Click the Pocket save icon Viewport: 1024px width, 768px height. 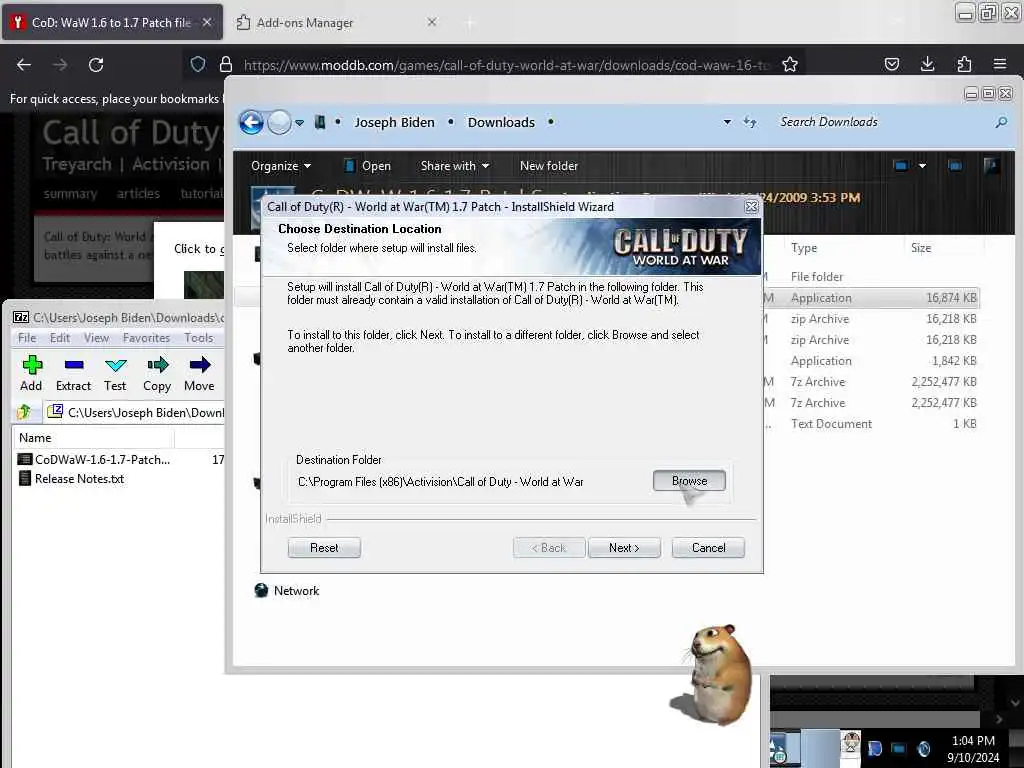click(891, 64)
